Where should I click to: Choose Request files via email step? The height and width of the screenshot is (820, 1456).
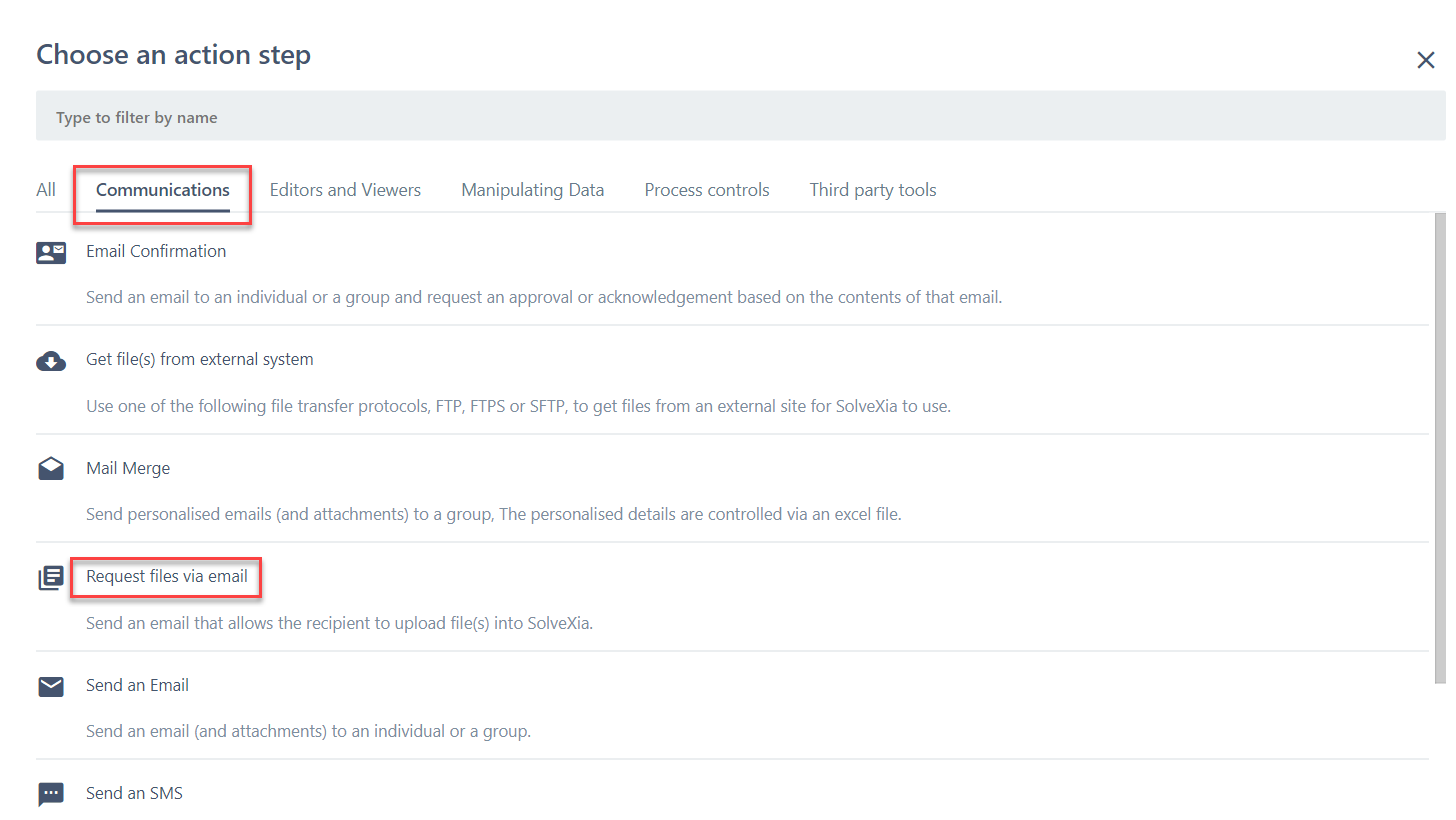coord(167,576)
